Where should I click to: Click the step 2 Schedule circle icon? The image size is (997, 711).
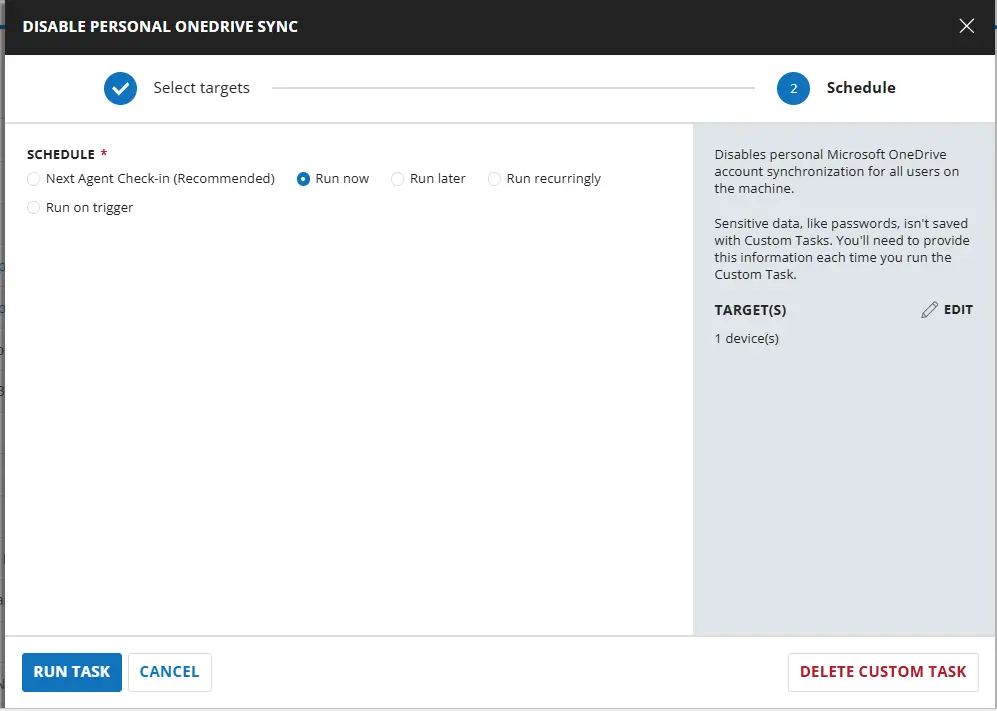coord(793,88)
